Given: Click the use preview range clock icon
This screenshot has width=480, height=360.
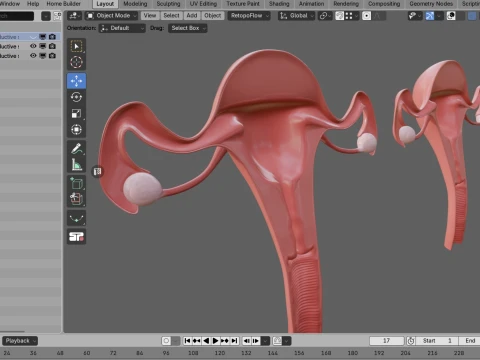Looking at the screenshot, I should (x=411, y=341).
